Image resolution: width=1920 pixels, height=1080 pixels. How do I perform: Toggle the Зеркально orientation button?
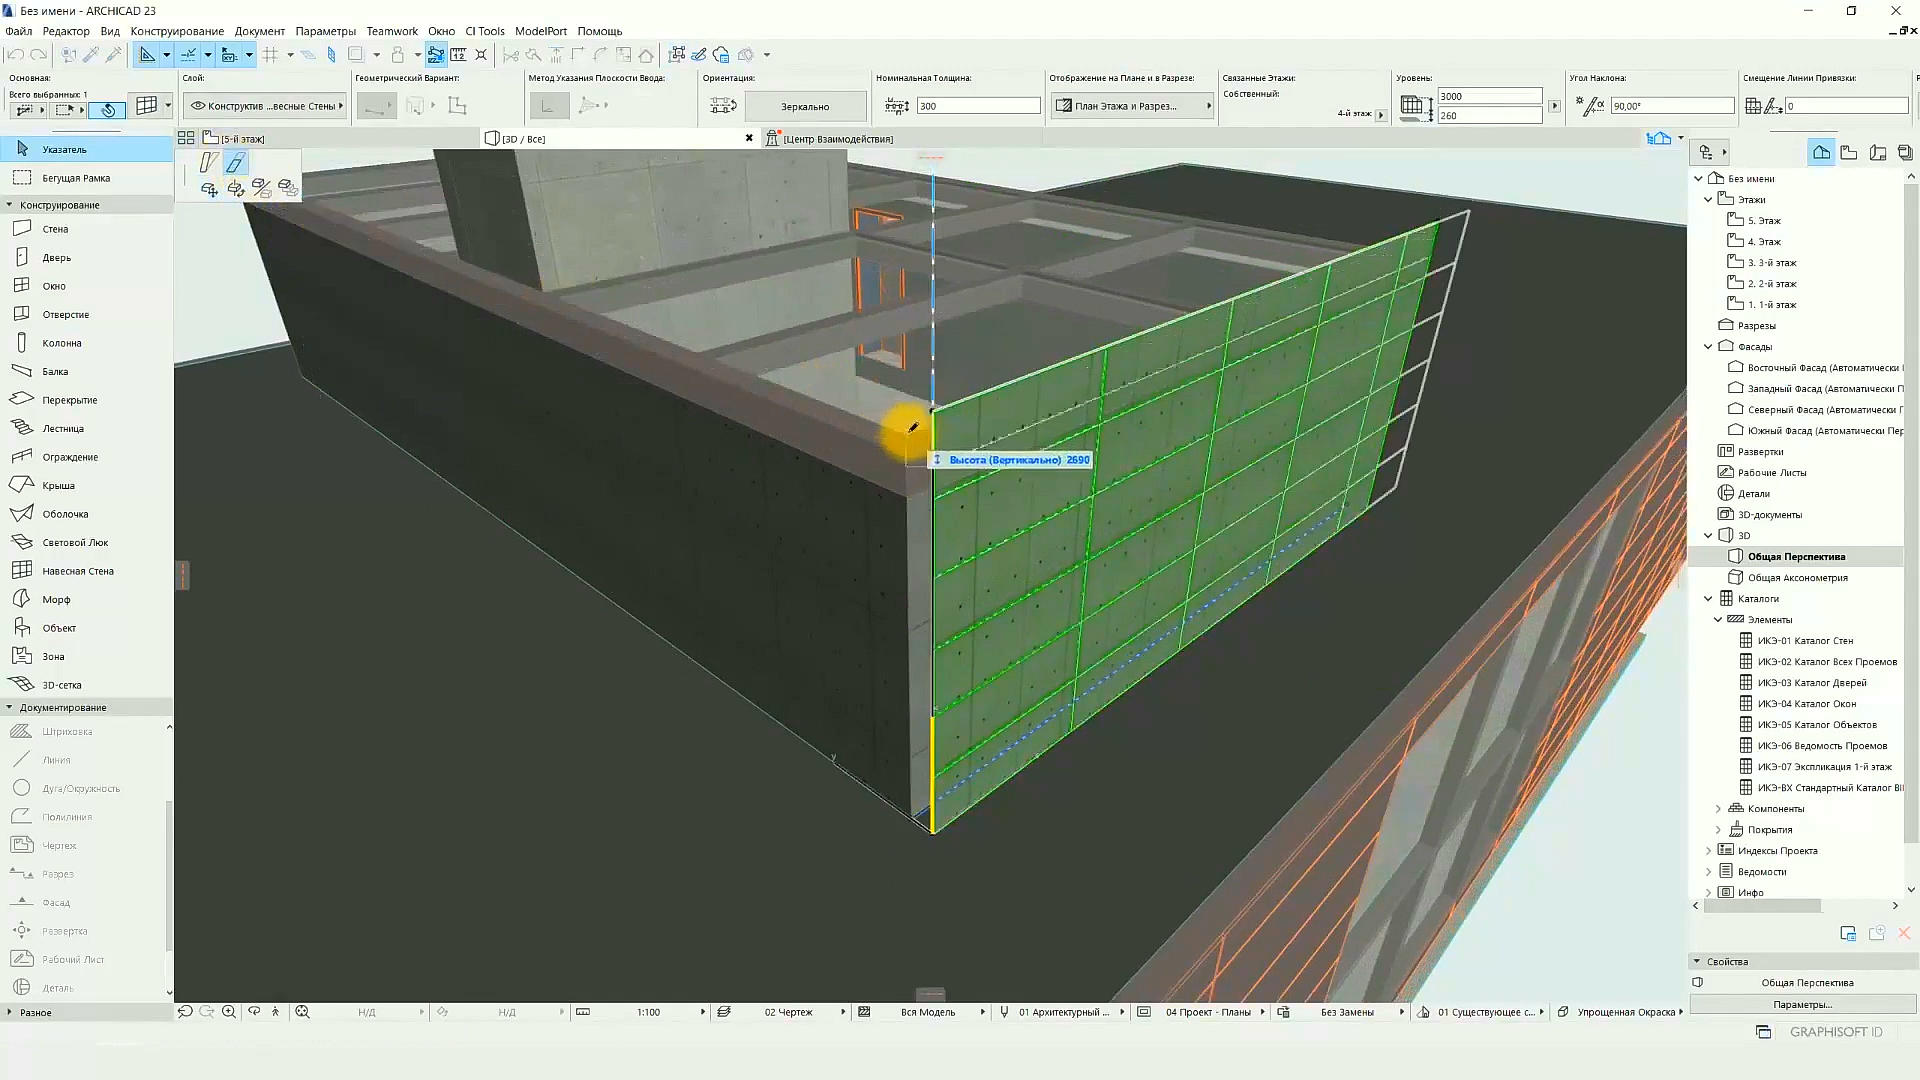pyautogui.click(x=805, y=106)
